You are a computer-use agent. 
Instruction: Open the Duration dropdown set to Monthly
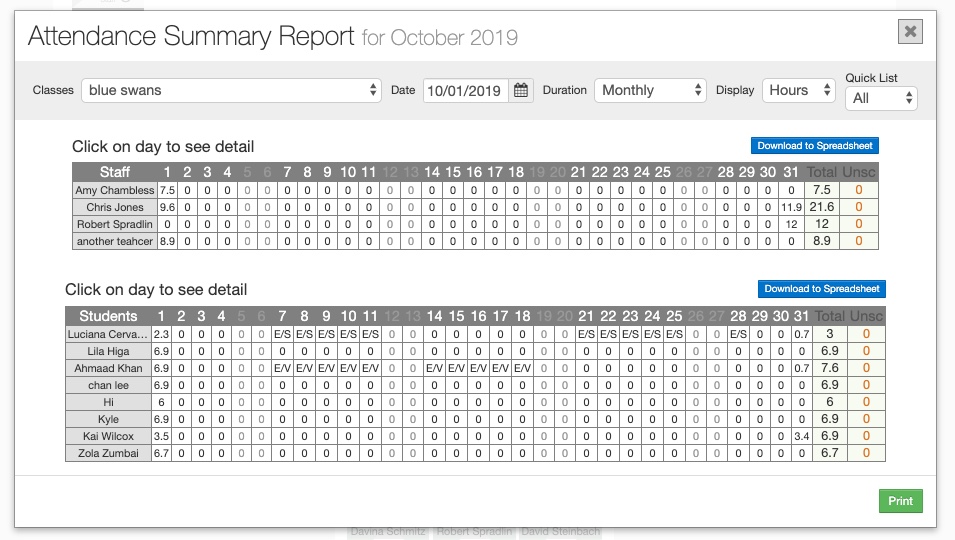[x=651, y=90]
